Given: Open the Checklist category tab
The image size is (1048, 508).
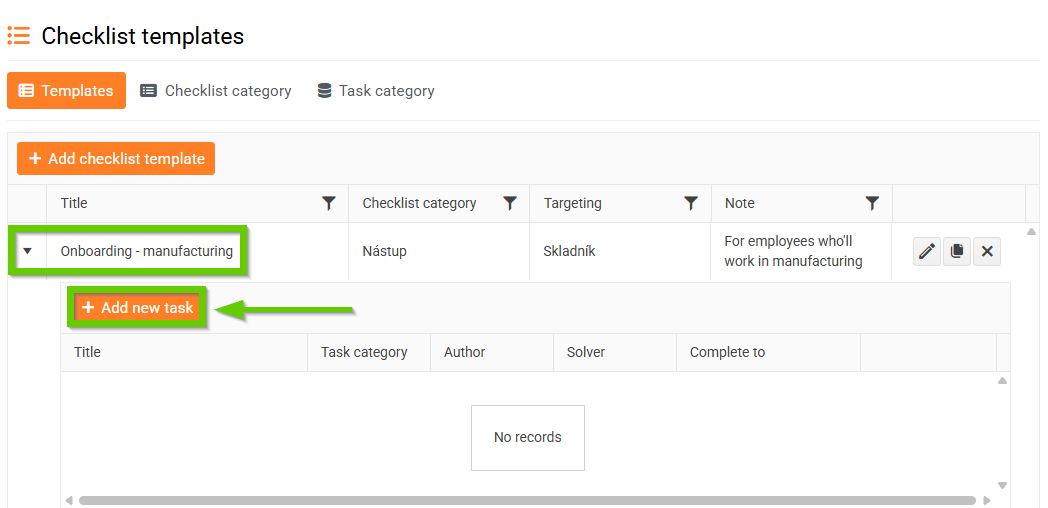Looking at the screenshot, I should coord(216,91).
